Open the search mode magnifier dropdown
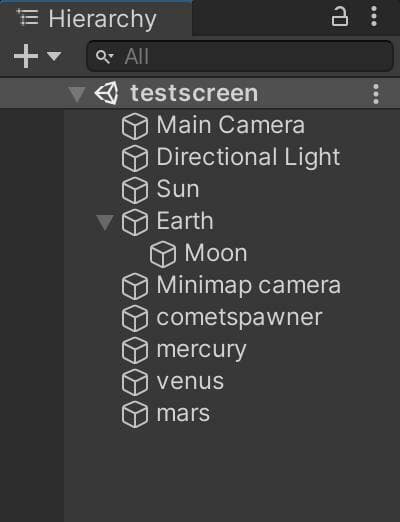This screenshot has width=400, height=522. click(104, 57)
